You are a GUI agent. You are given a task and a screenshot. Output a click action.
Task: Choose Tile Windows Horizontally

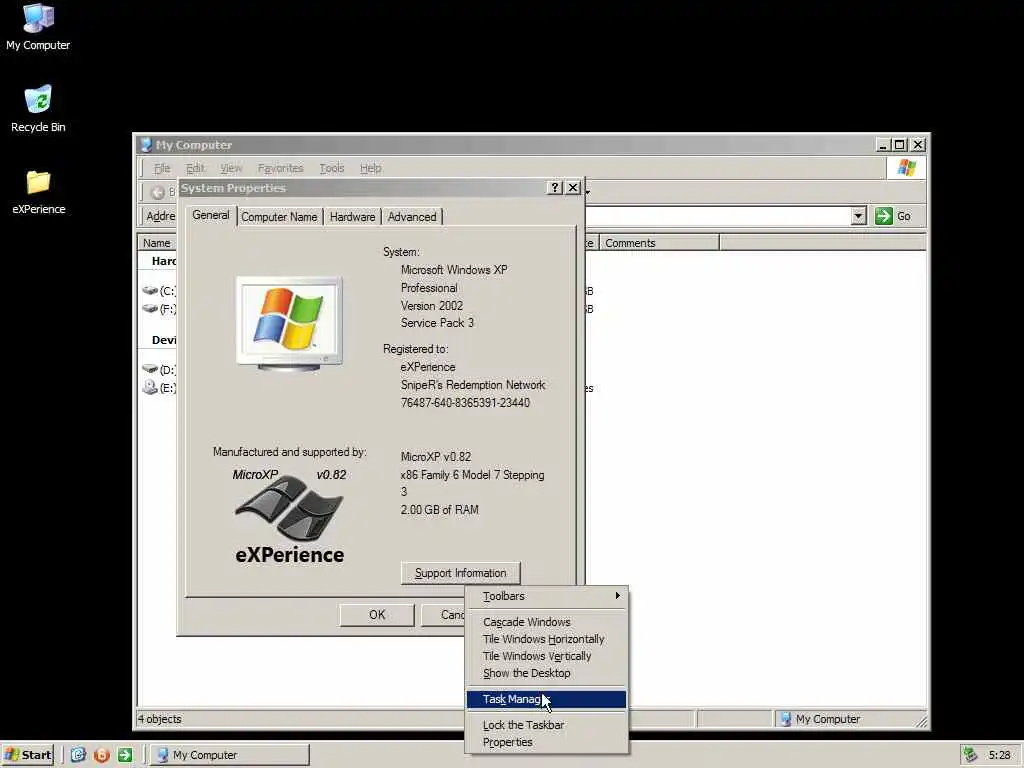click(546, 639)
